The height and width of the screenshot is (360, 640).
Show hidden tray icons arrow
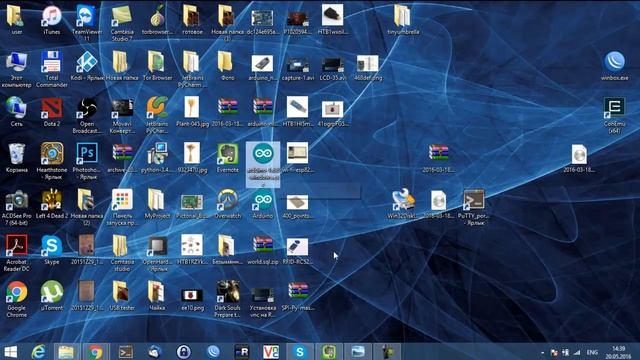(x=542, y=352)
